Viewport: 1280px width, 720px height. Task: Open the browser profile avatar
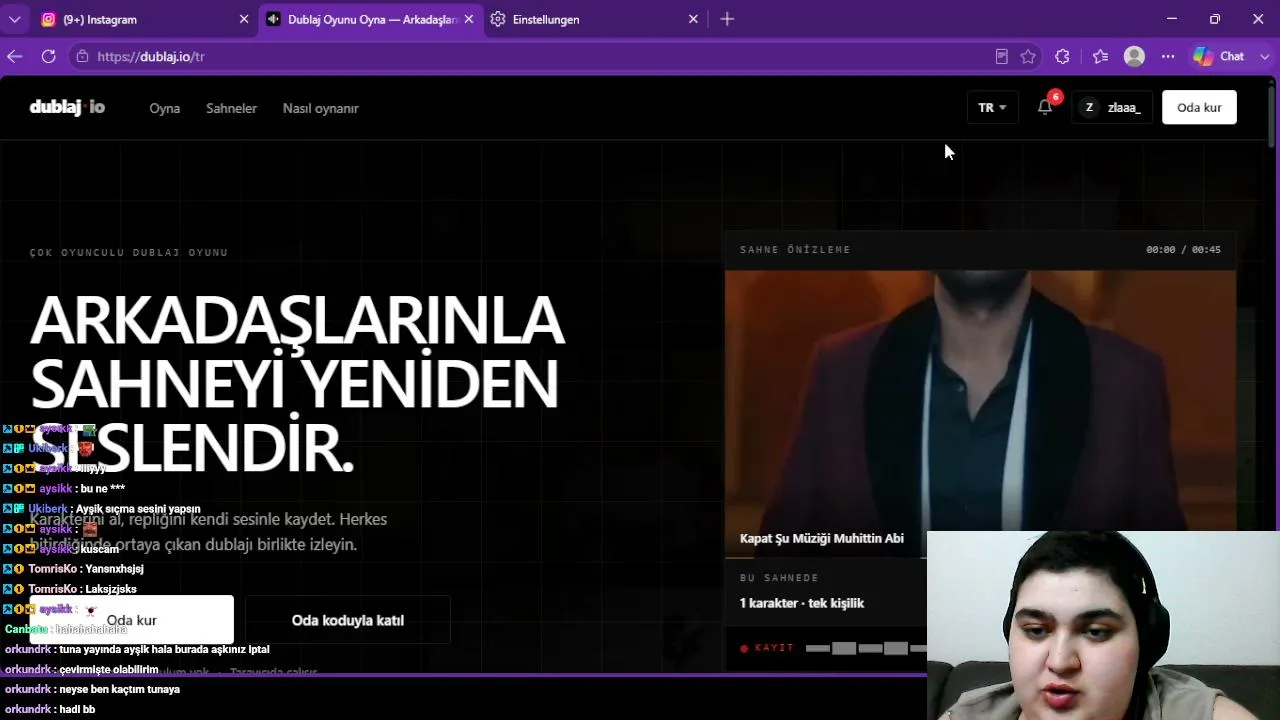pos(1134,57)
